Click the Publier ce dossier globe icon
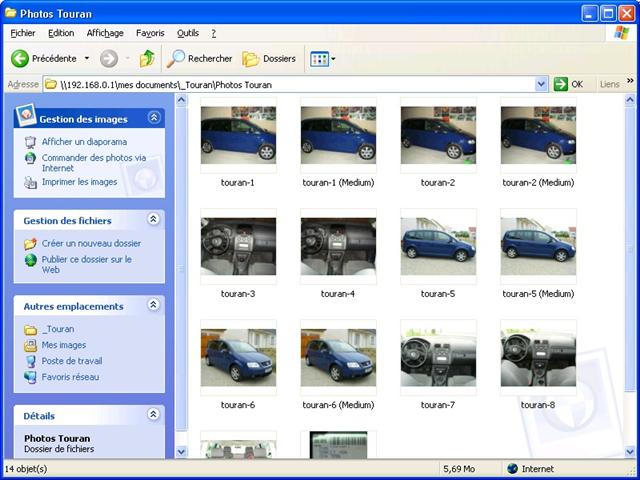Image resolution: width=640 pixels, height=480 pixels. click(30, 260)
